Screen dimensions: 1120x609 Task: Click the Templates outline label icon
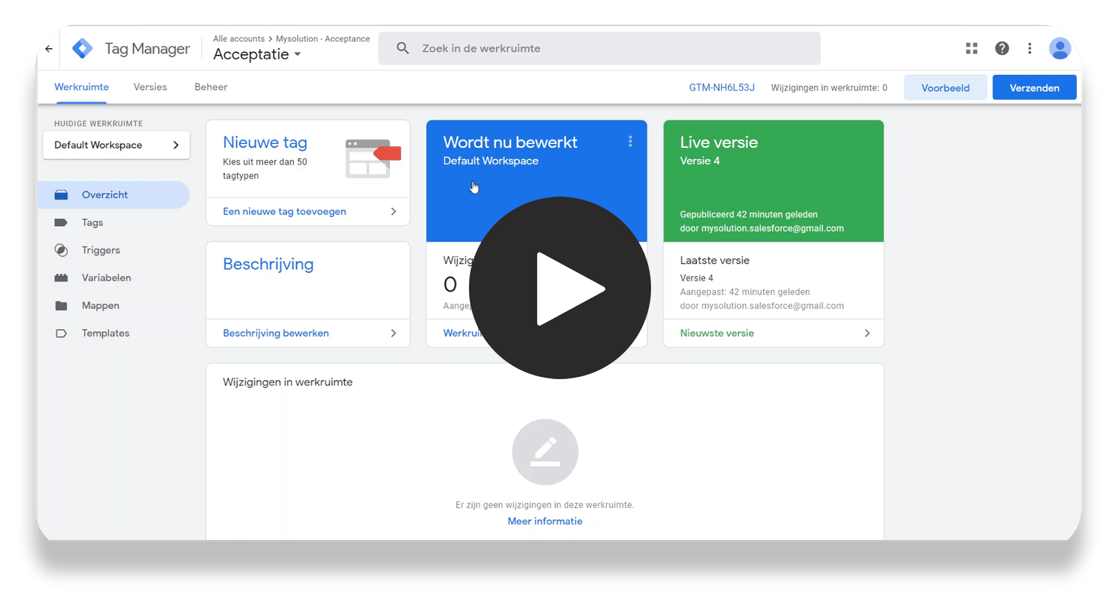tap(61, 333)
